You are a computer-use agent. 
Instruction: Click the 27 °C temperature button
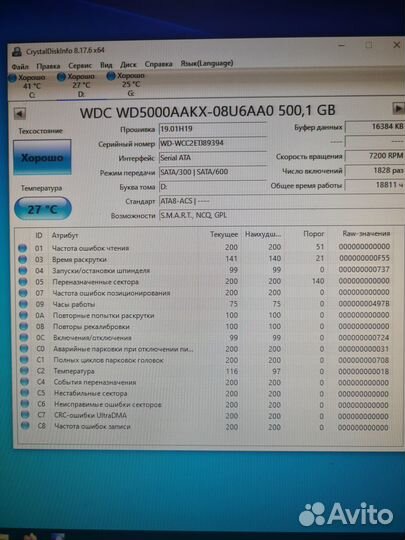point(43,209)
